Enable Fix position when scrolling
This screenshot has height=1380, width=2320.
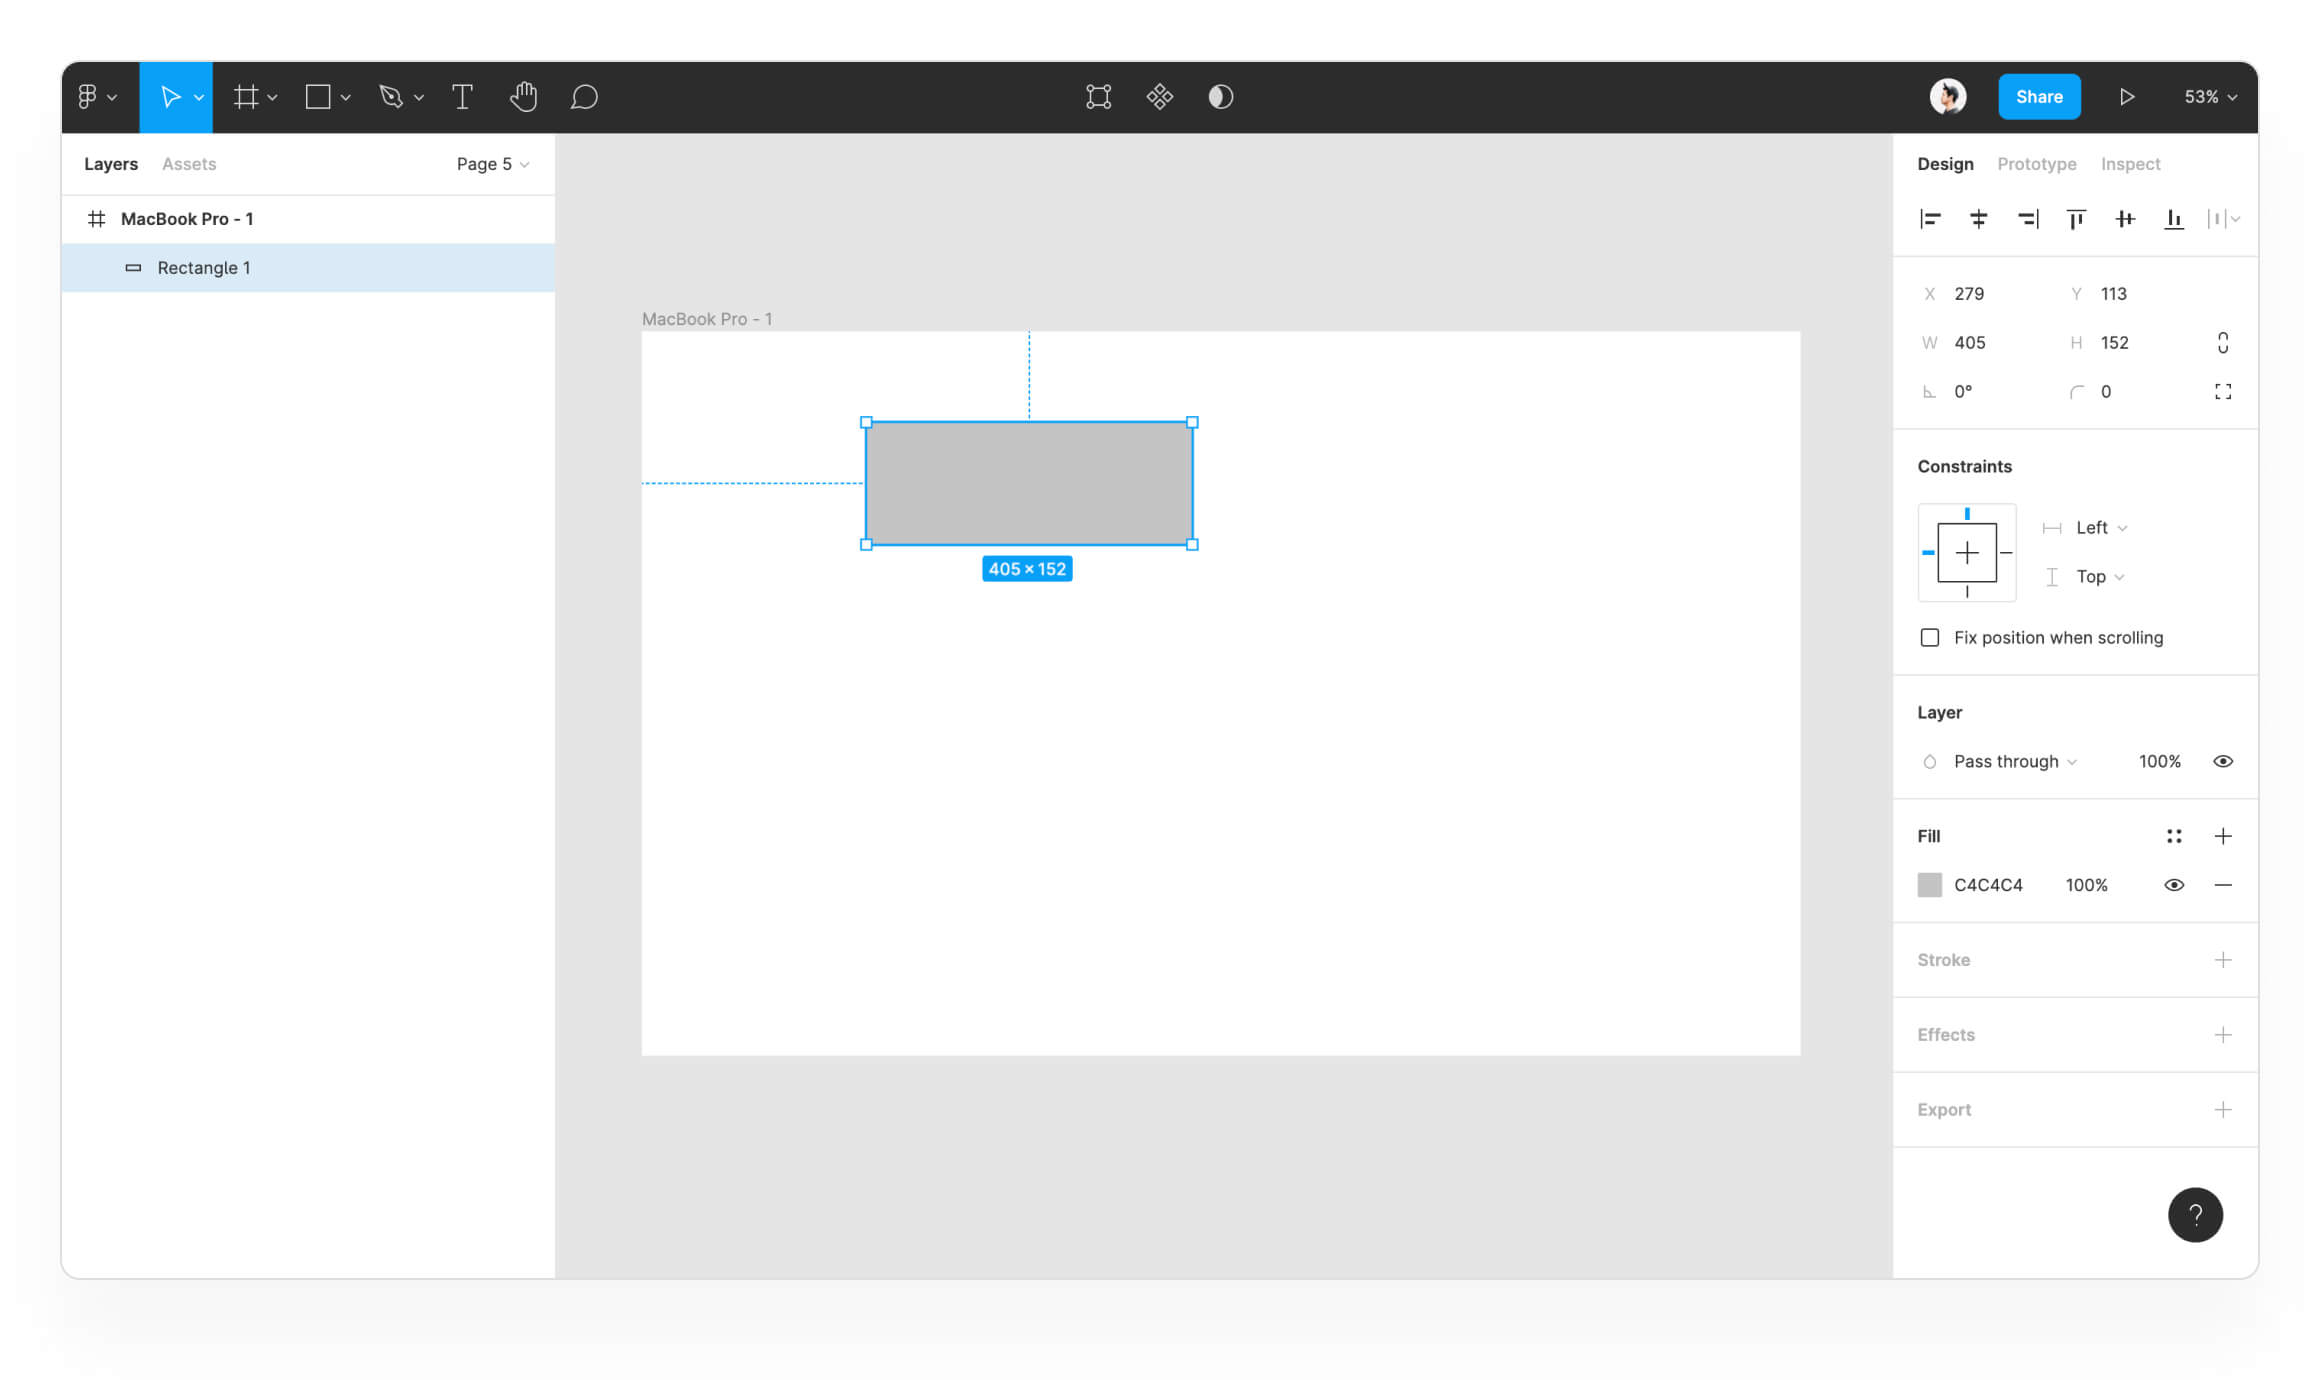click(x=1930, y=638)
